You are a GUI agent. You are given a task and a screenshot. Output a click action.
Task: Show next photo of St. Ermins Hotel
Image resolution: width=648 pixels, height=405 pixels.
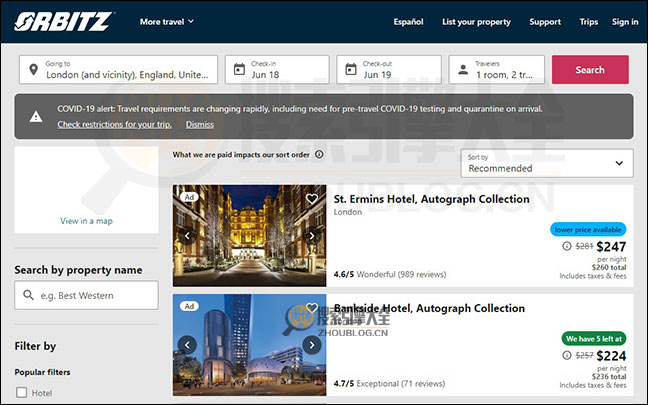(312, 236)
